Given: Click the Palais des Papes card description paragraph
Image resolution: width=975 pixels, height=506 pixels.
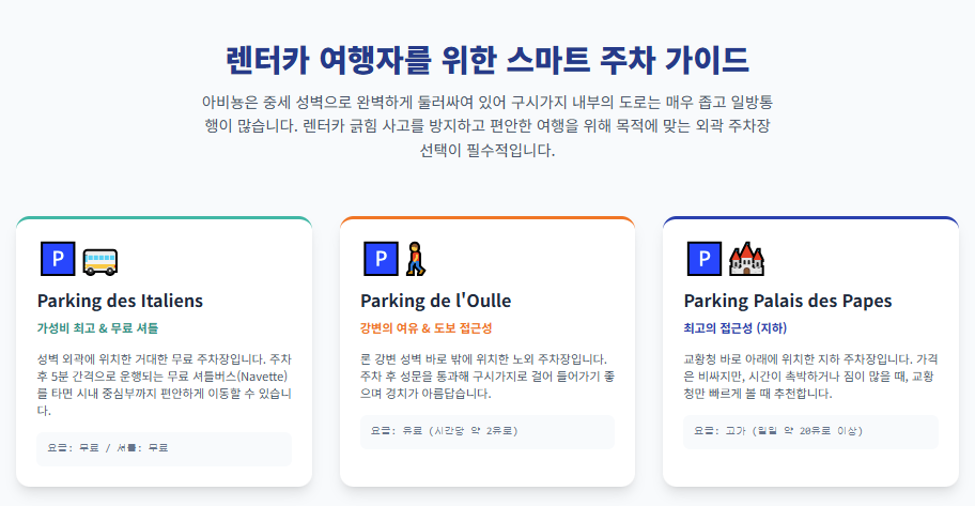Looking at the screenshot, I should 811,376.
